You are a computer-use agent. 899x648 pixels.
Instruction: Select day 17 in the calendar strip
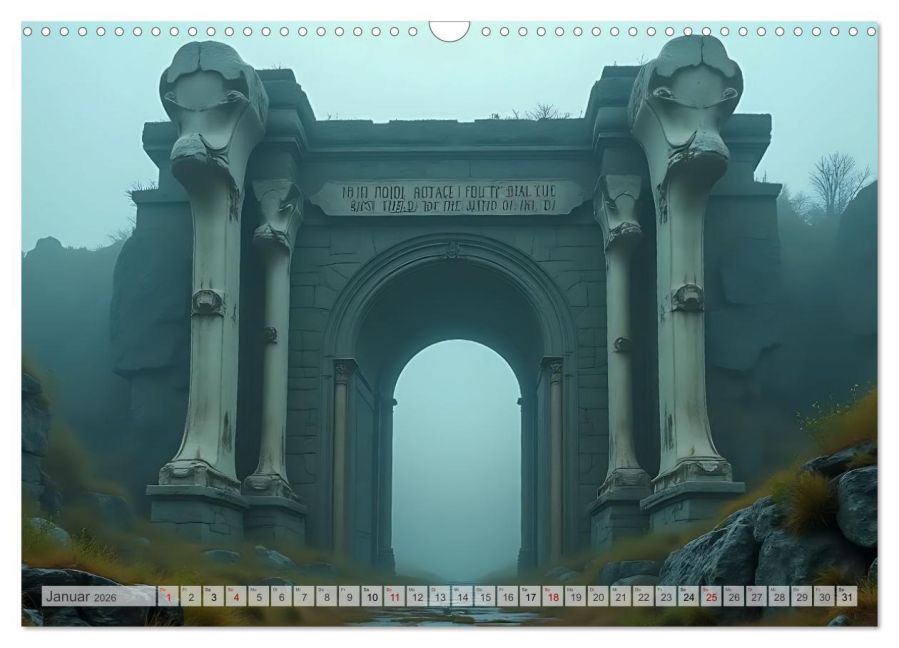click(x=531, y=596)
